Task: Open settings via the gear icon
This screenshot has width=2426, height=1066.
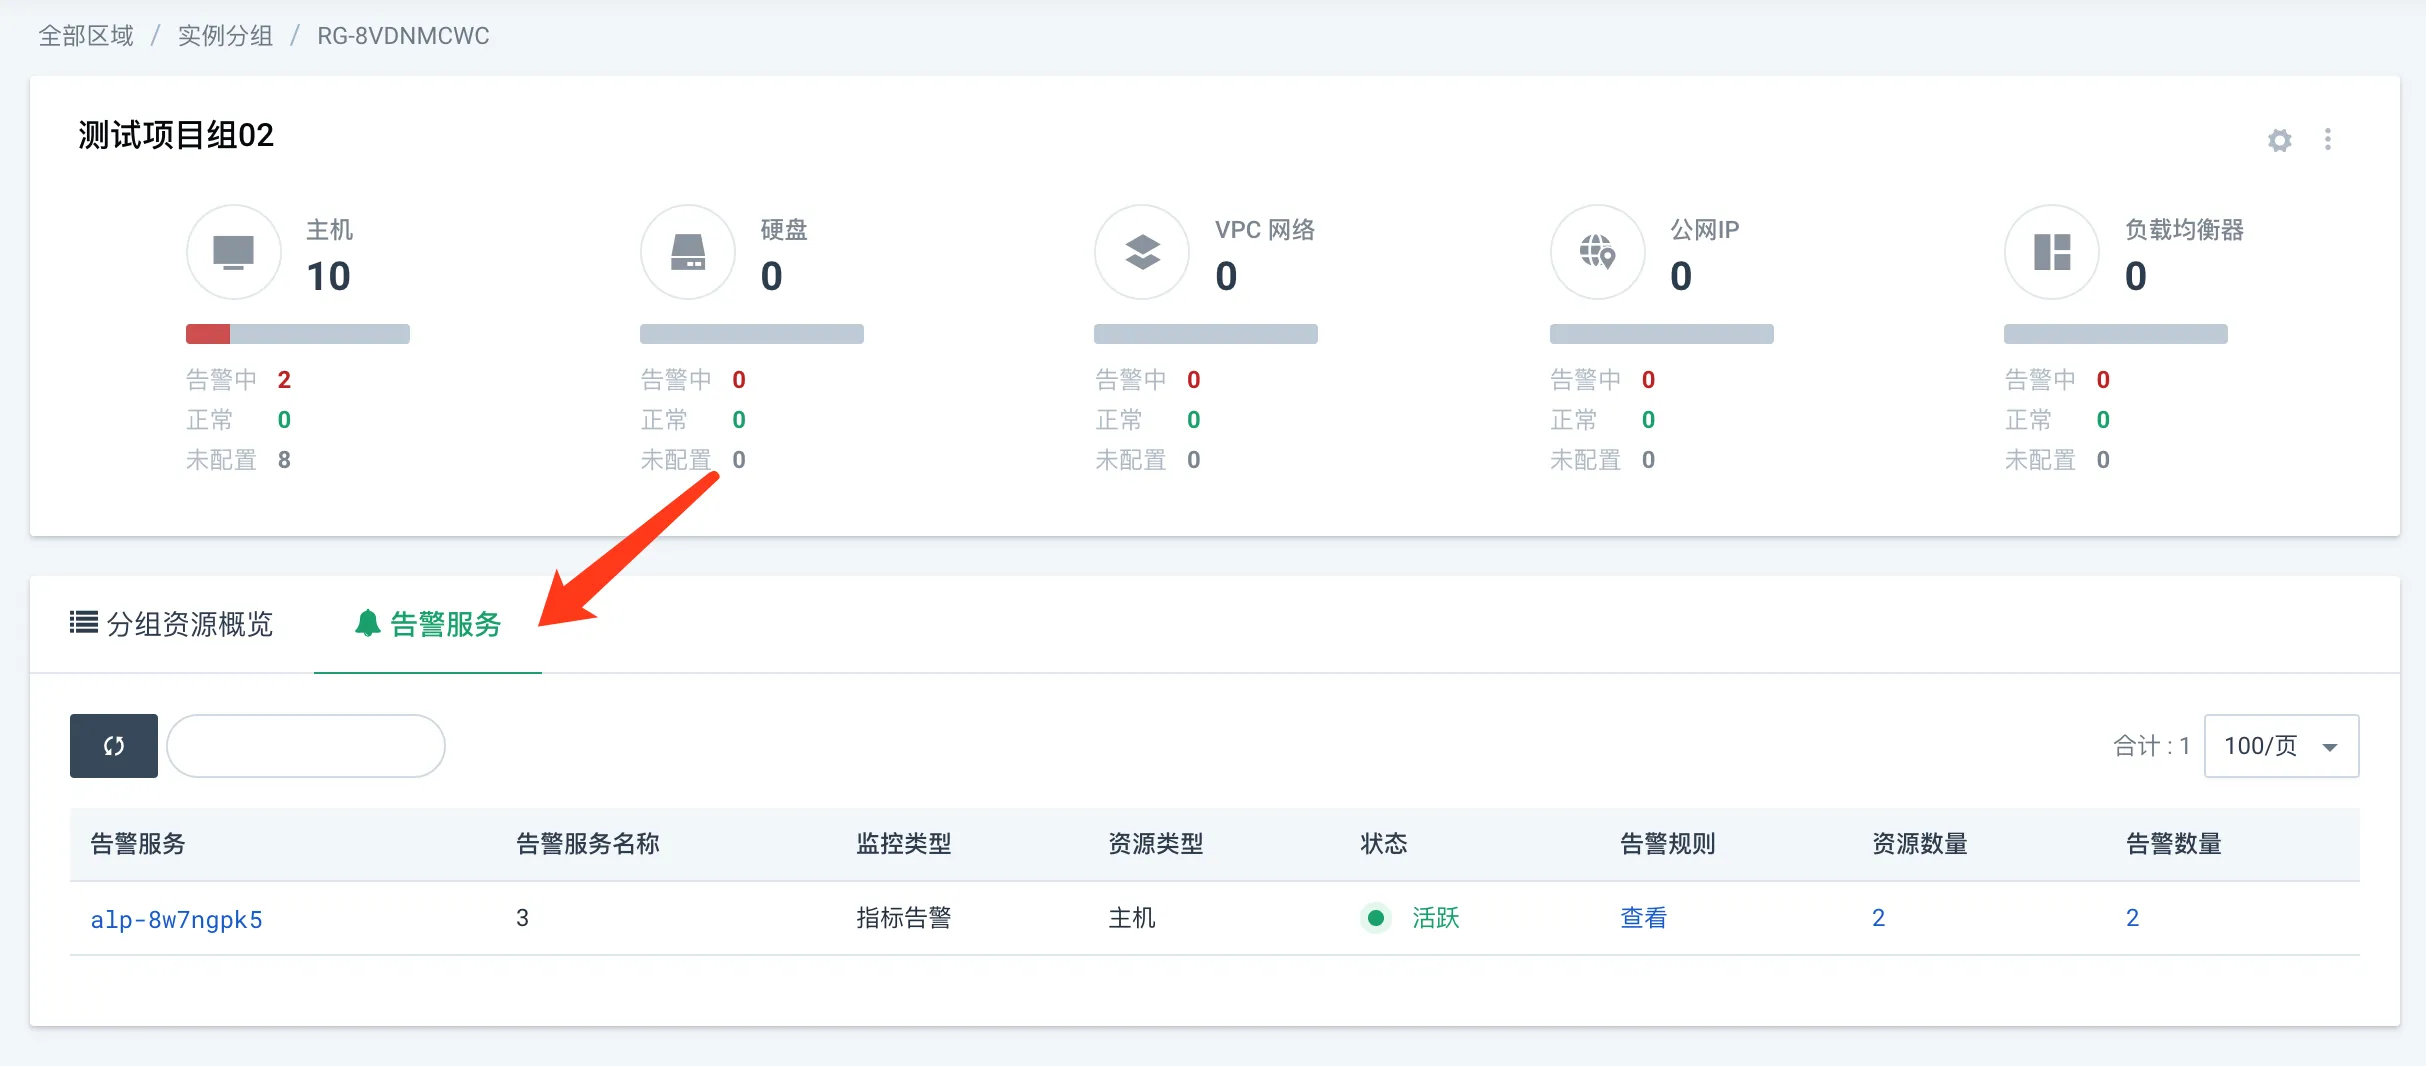Action: (x=2279, y=140)
